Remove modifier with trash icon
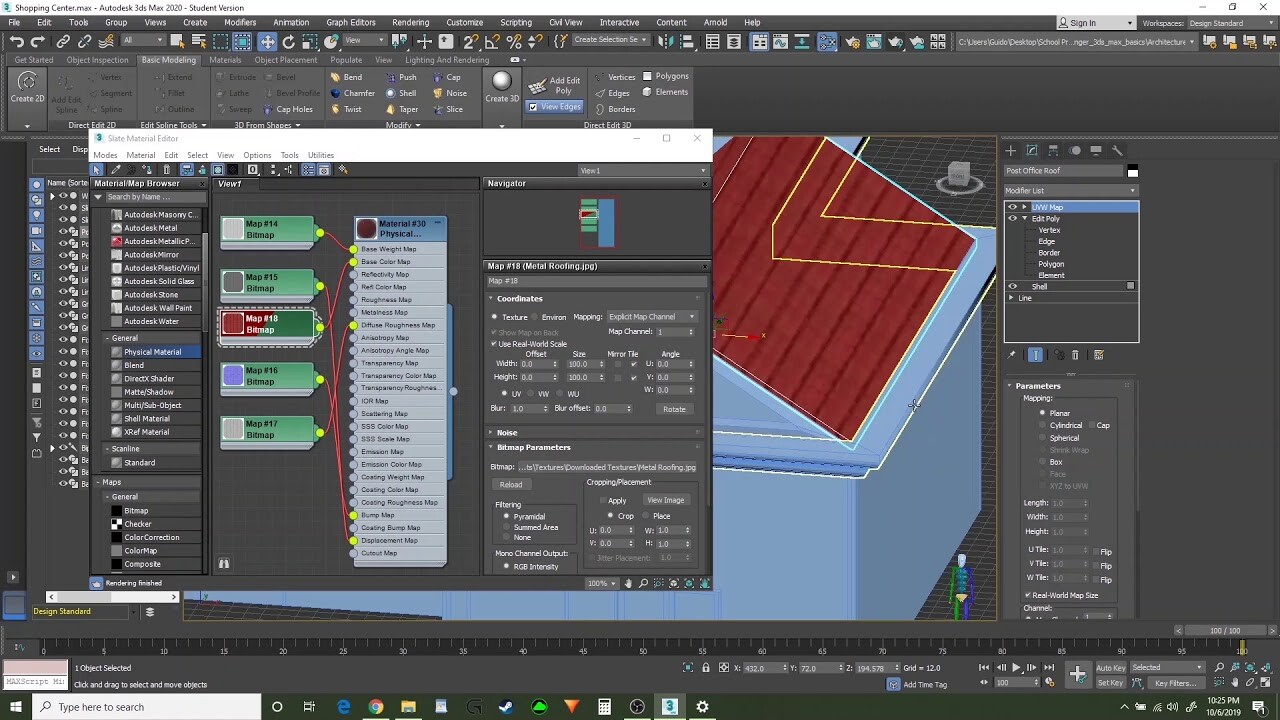 [x=1075, y=355]
